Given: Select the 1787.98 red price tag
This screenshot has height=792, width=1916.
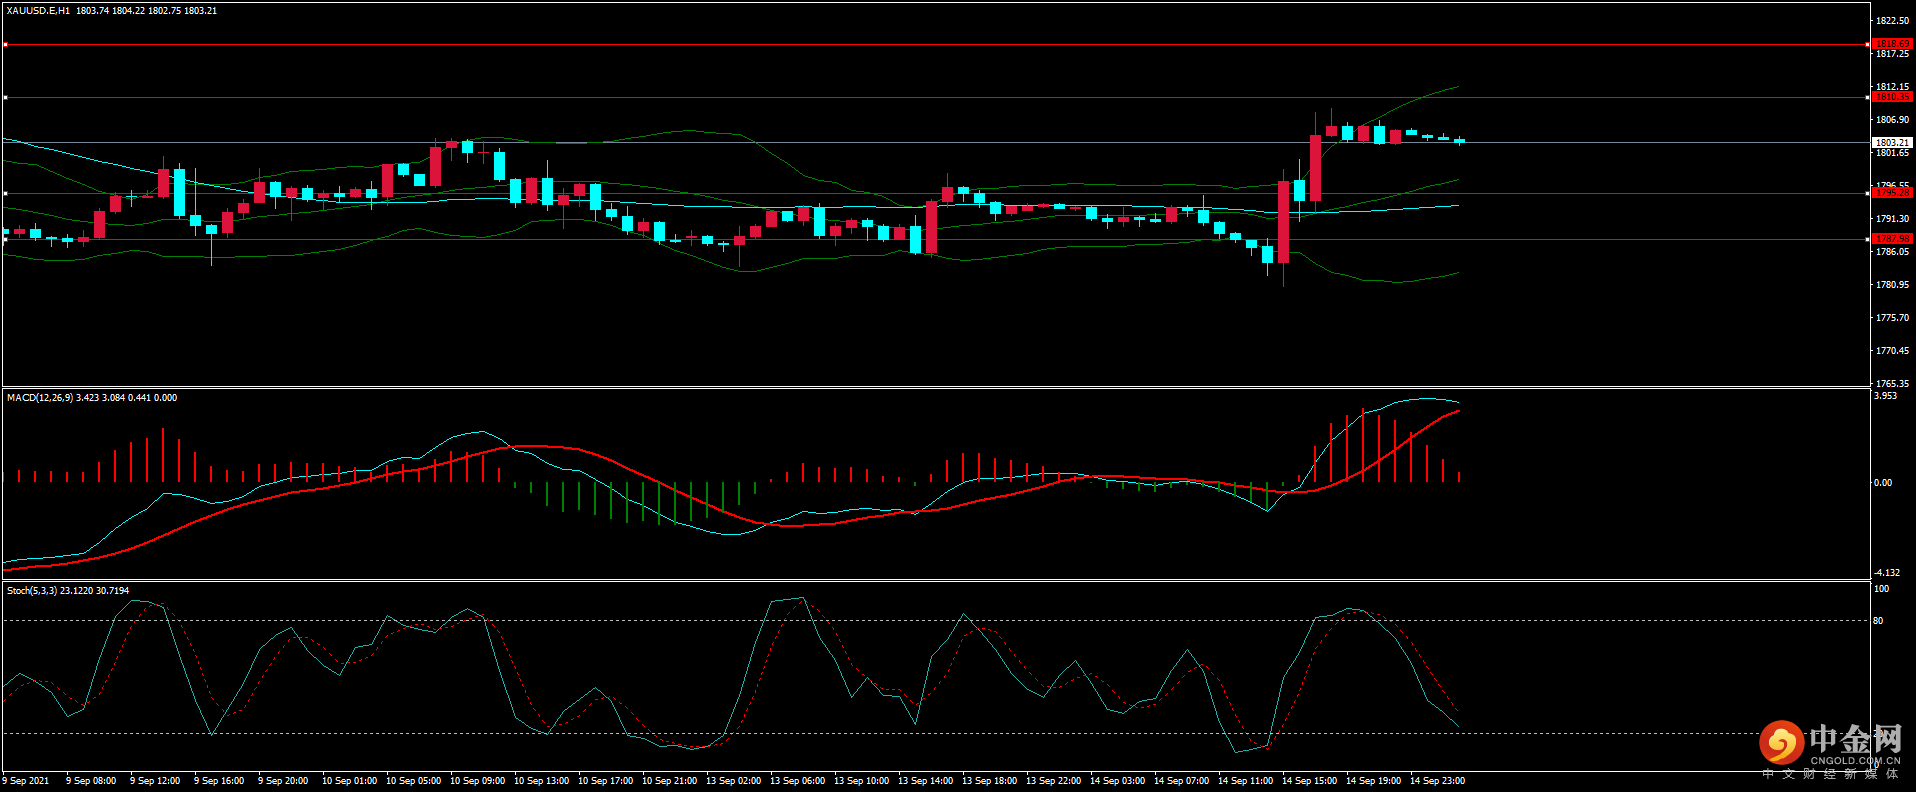Looking at the screenshot, I should (1892, 239).
